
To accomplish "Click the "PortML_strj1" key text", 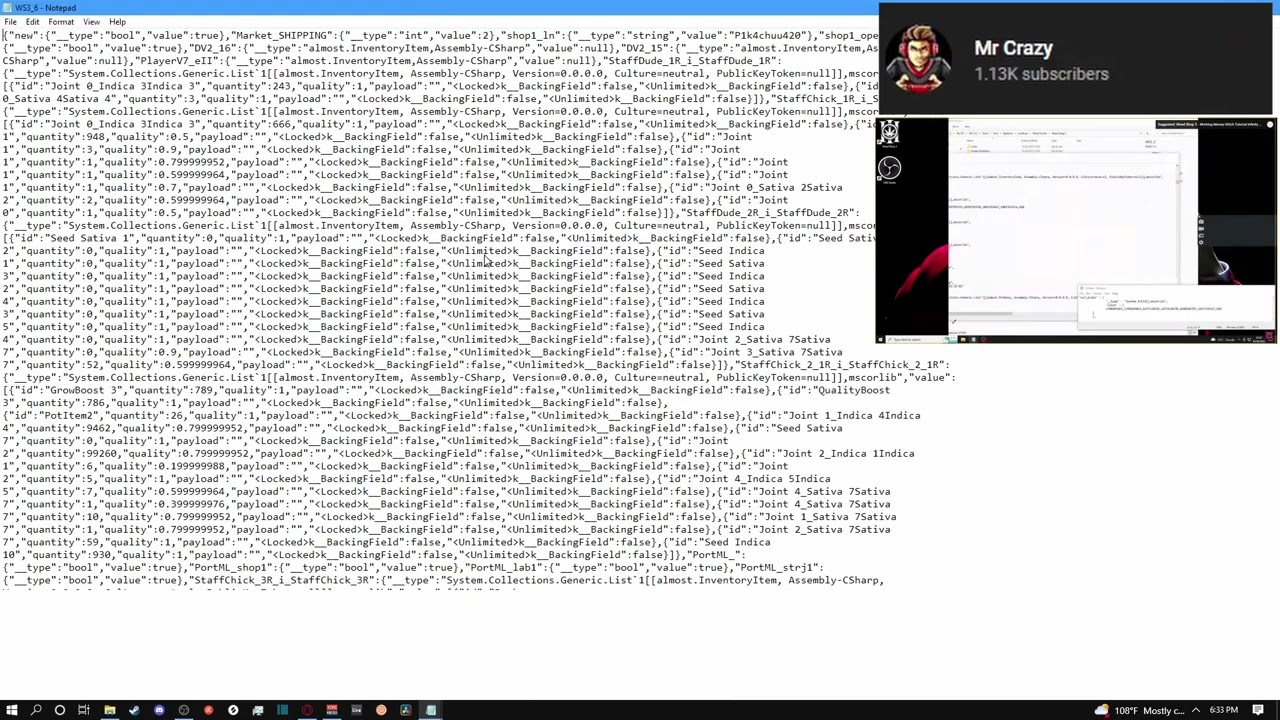I will (x=779, y=567).
